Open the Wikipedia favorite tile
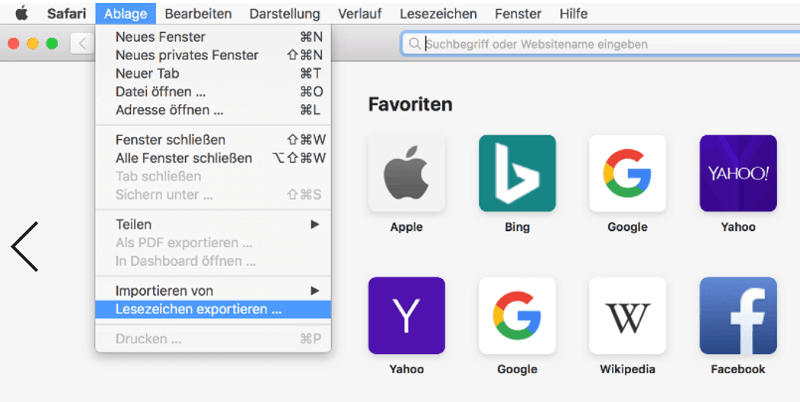 (628, 315)
